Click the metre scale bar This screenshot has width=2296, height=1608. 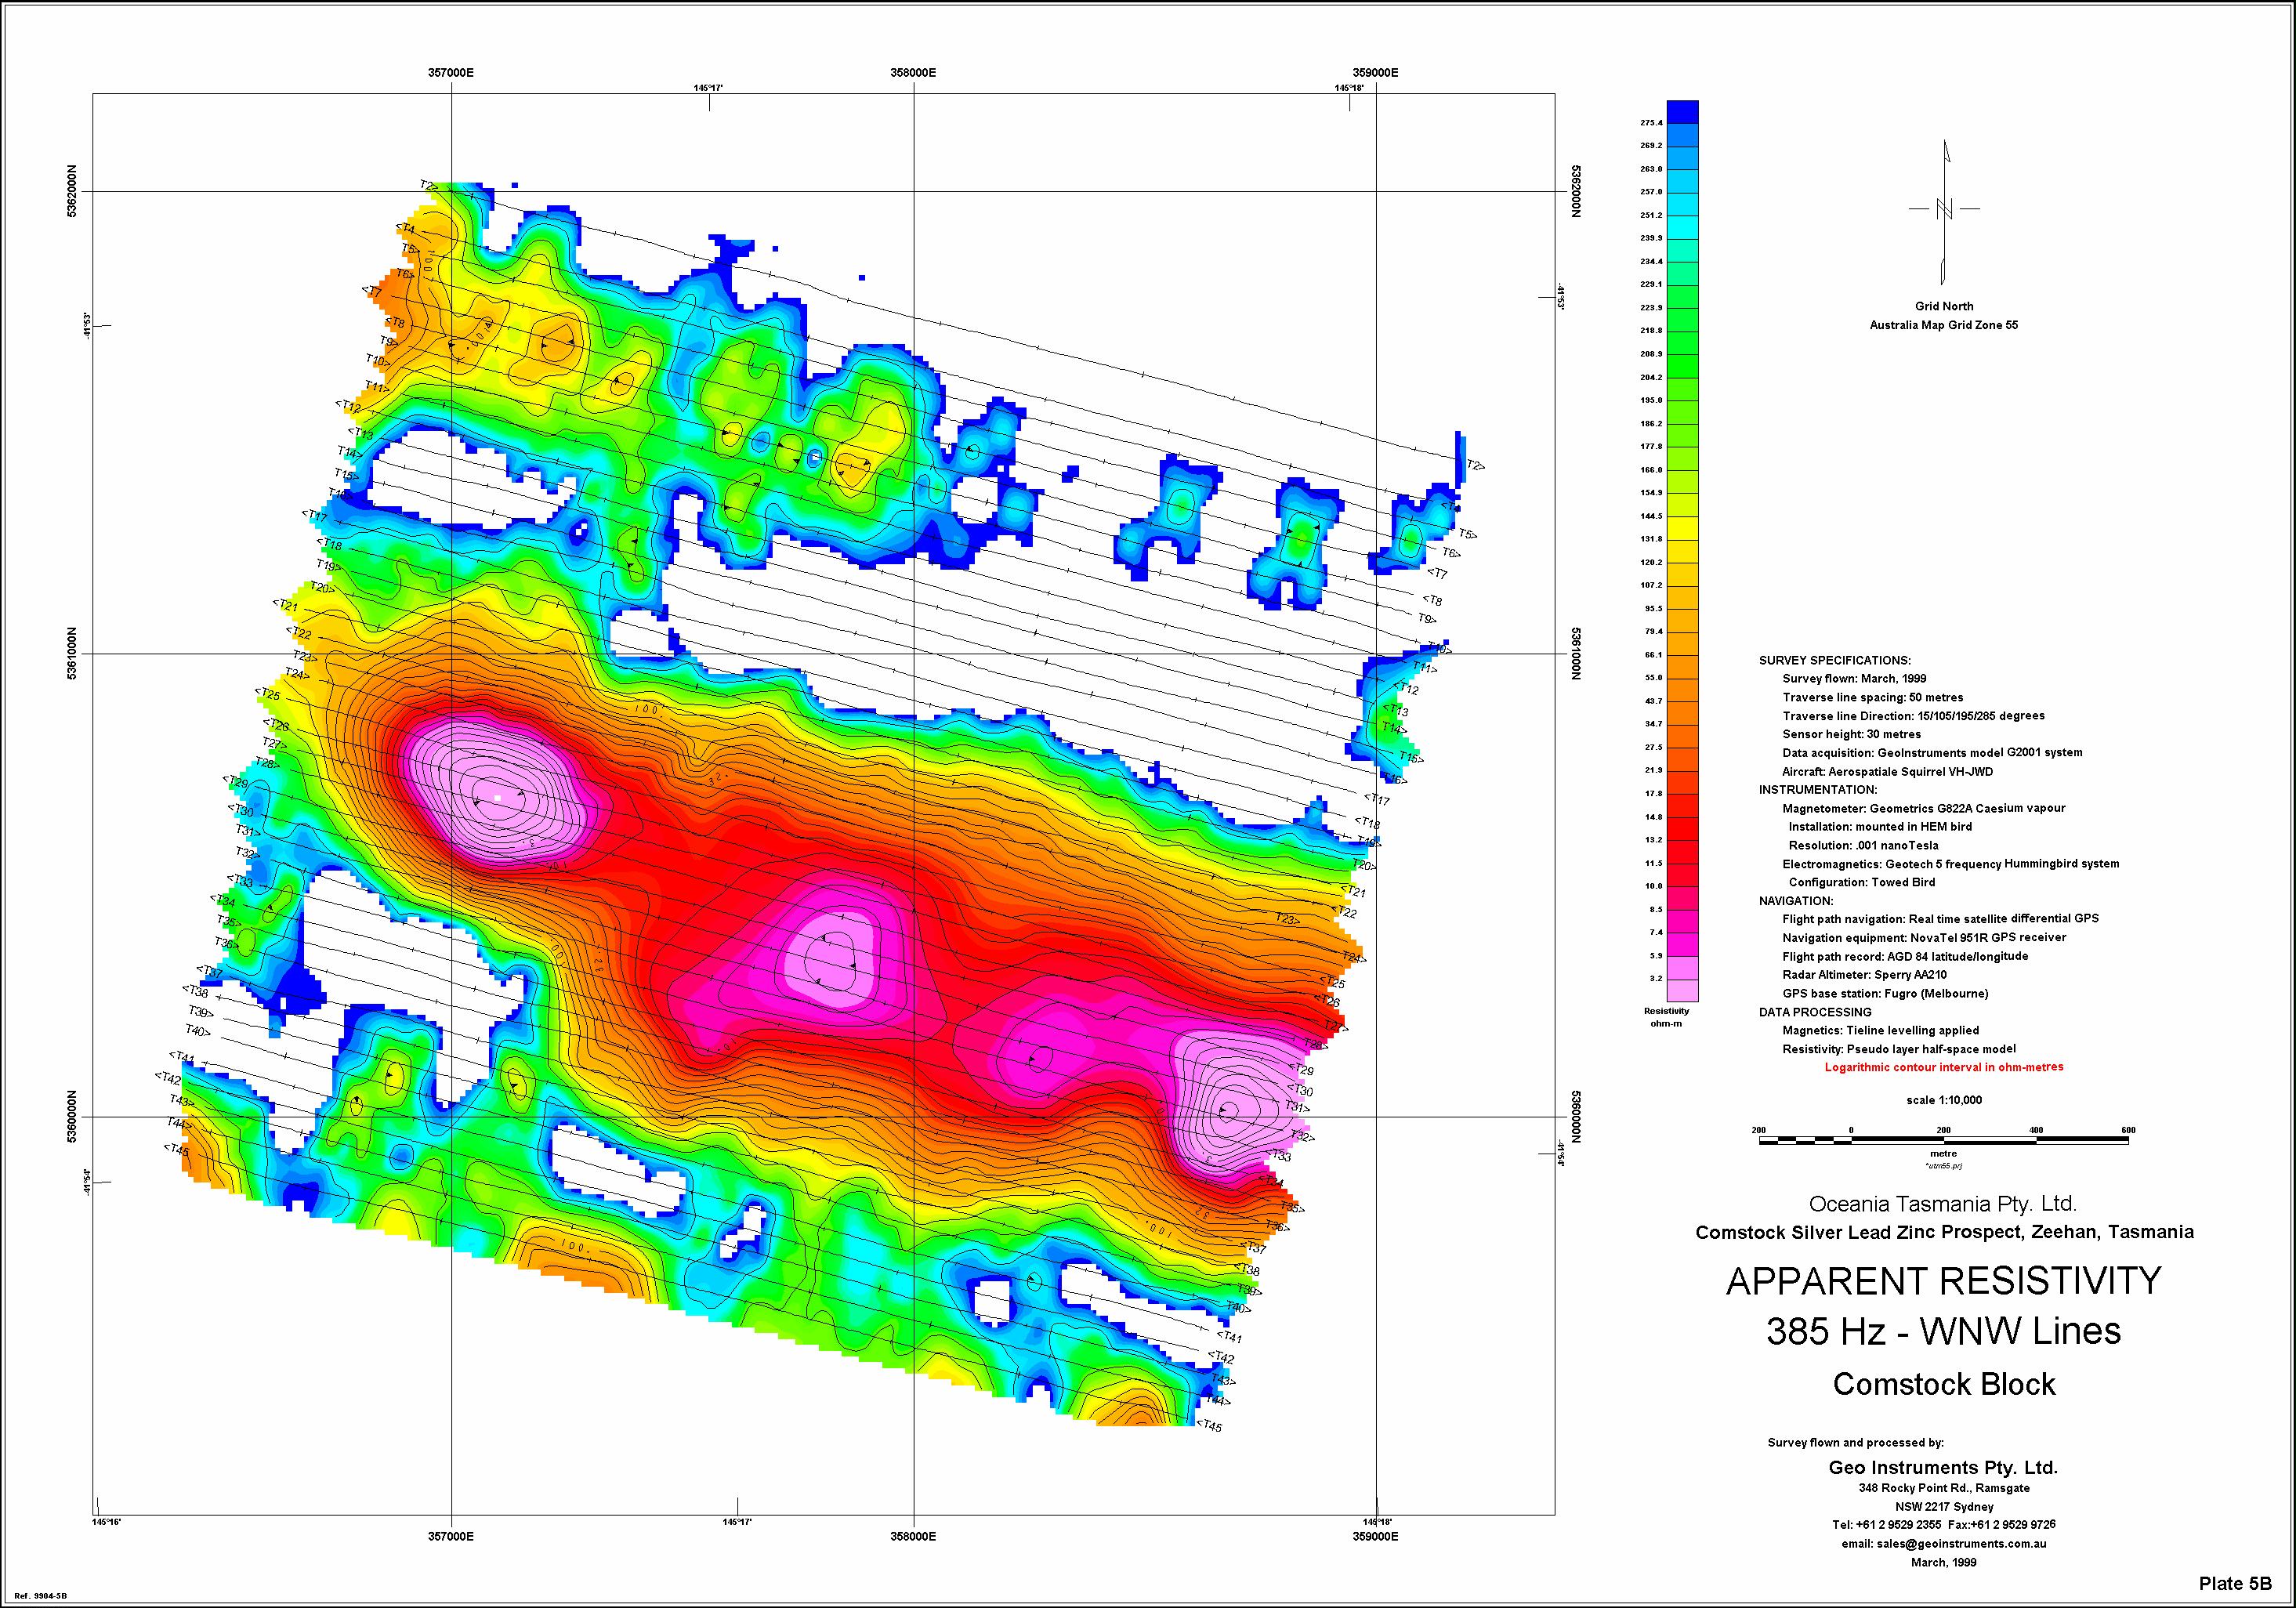(1943, 1140)
